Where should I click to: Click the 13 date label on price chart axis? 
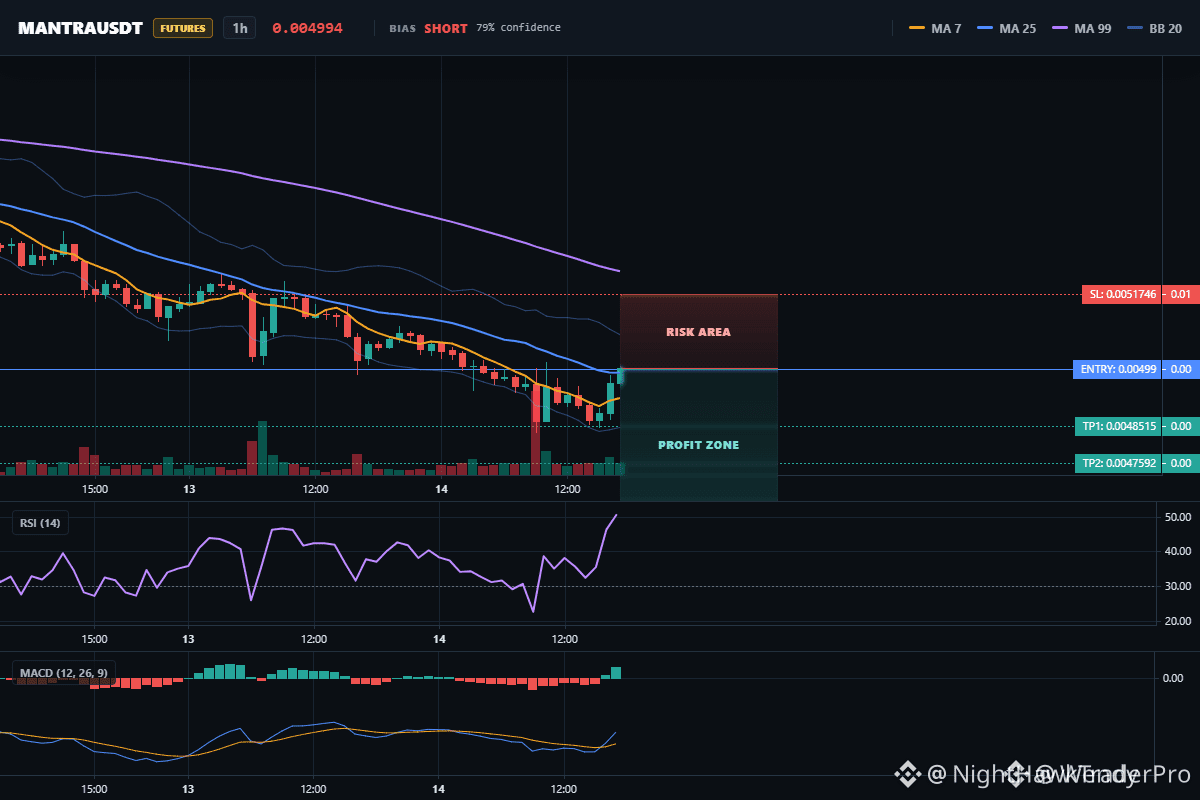click(x=188, y=488)
